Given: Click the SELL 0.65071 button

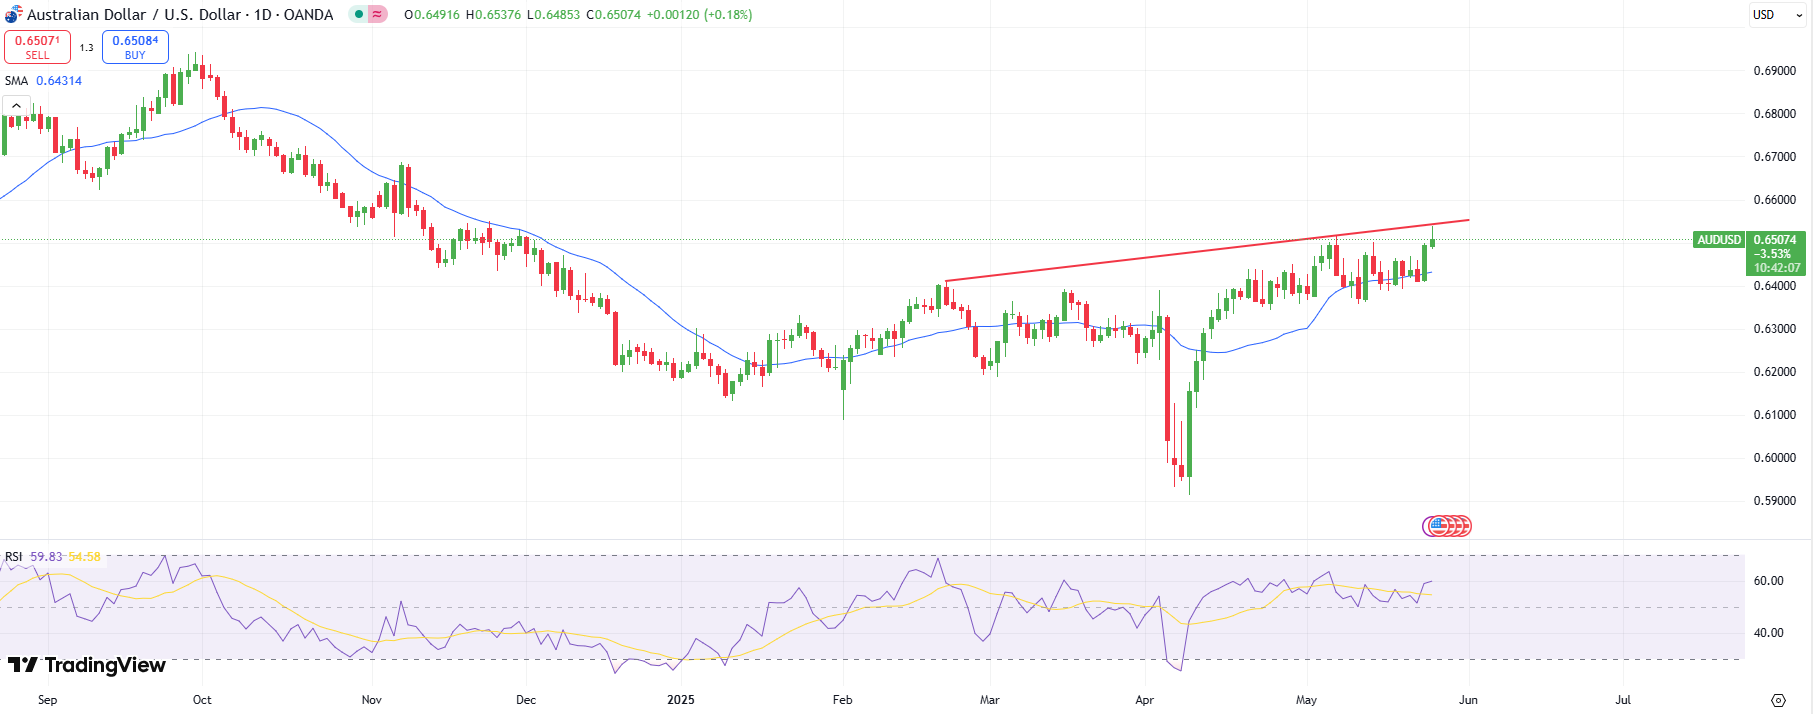Looking at the screenshot, I should 37,47.
